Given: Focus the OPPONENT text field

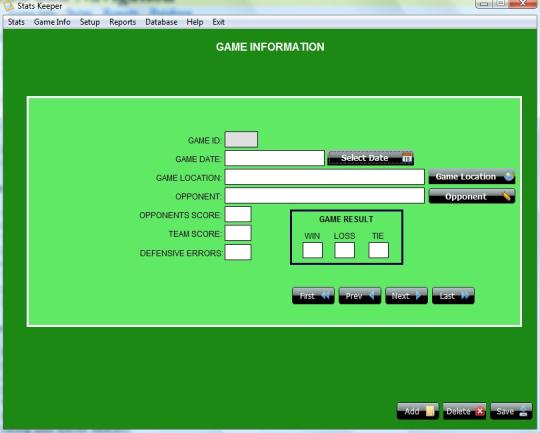Looking at the screenshot, I should point(324,196).
